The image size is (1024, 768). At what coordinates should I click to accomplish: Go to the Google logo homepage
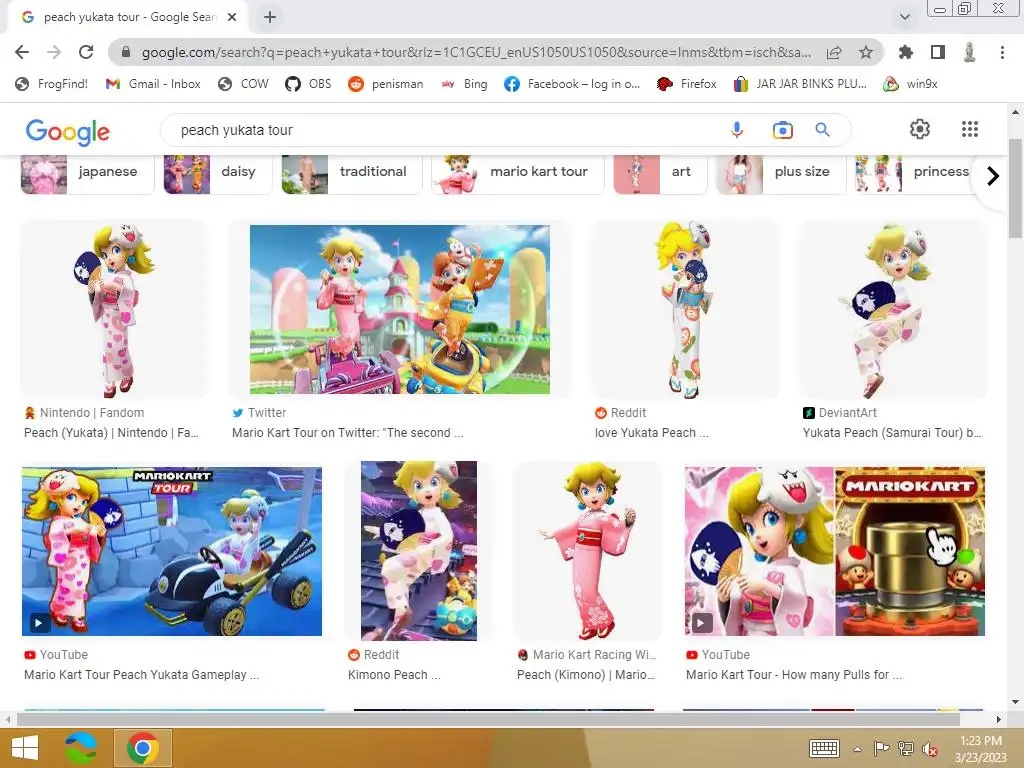tap(68, 131)
